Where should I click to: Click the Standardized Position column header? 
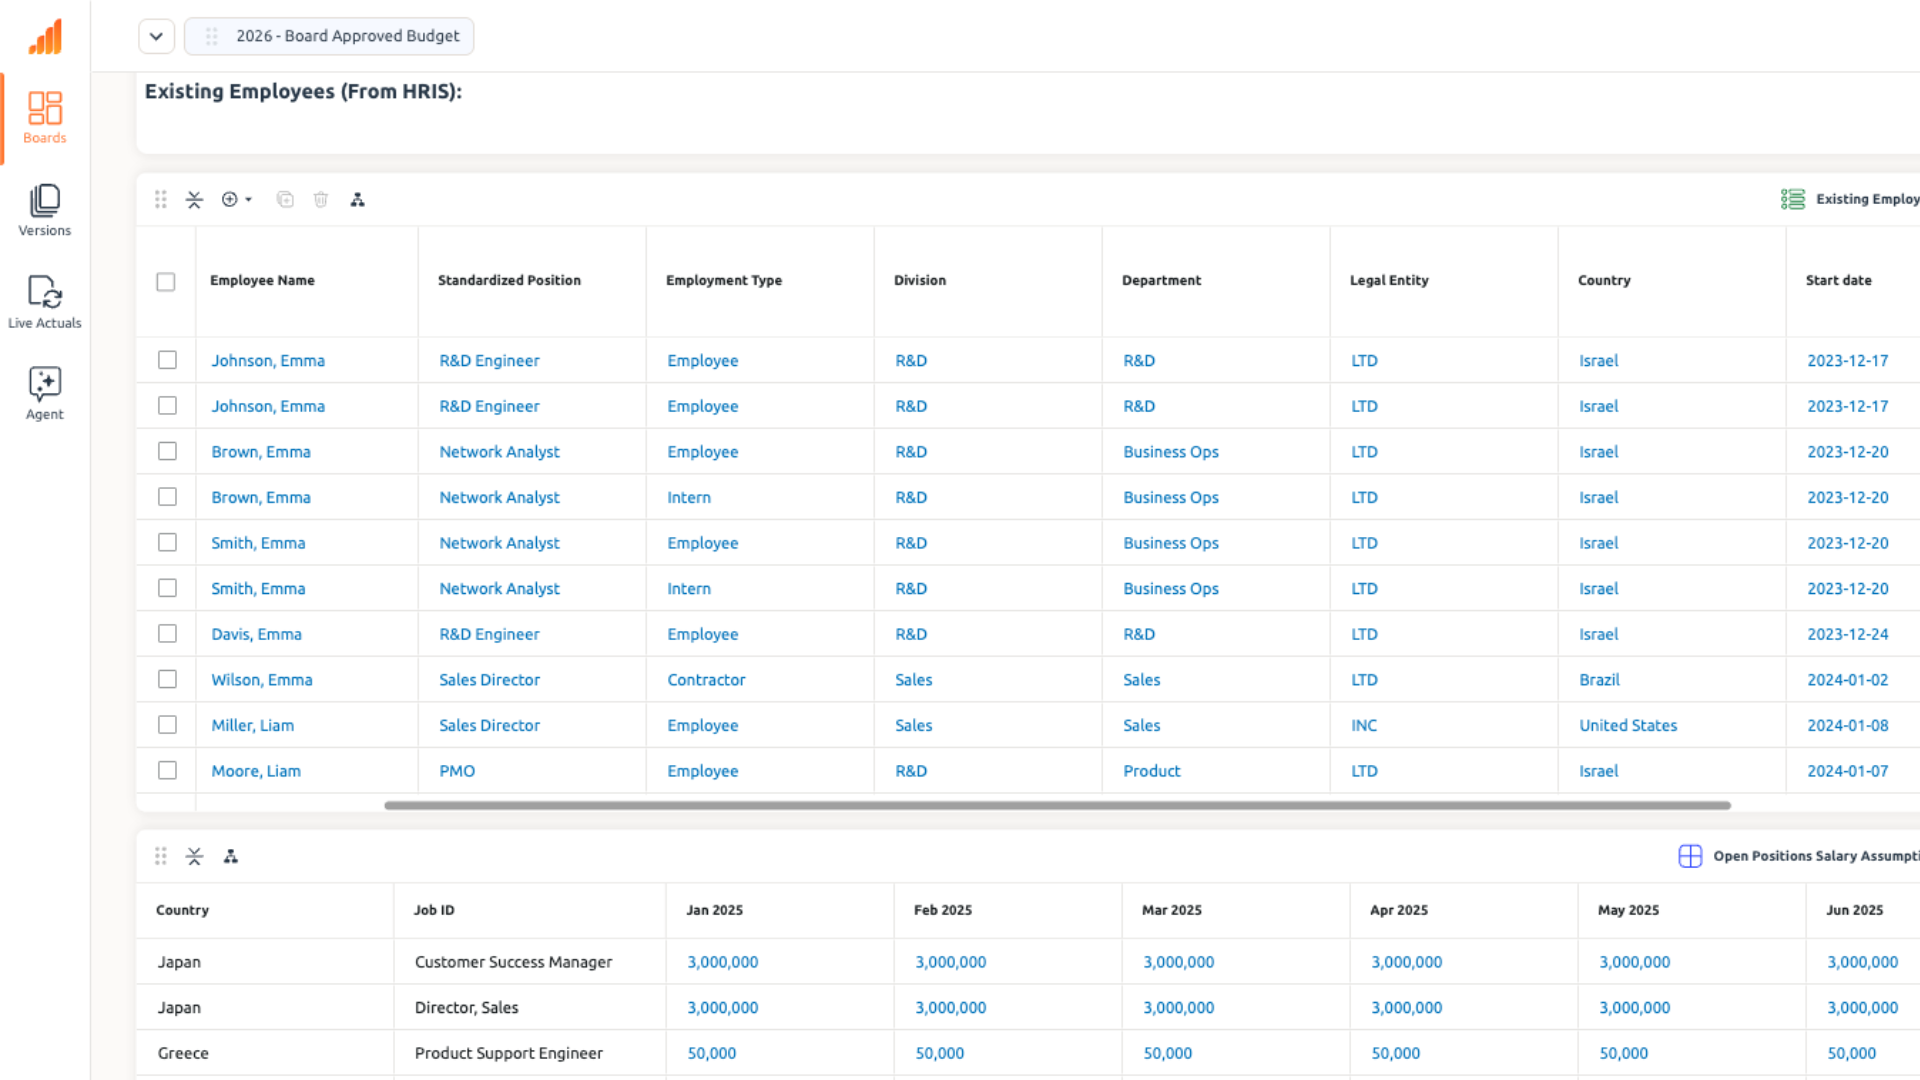point(509,281)
